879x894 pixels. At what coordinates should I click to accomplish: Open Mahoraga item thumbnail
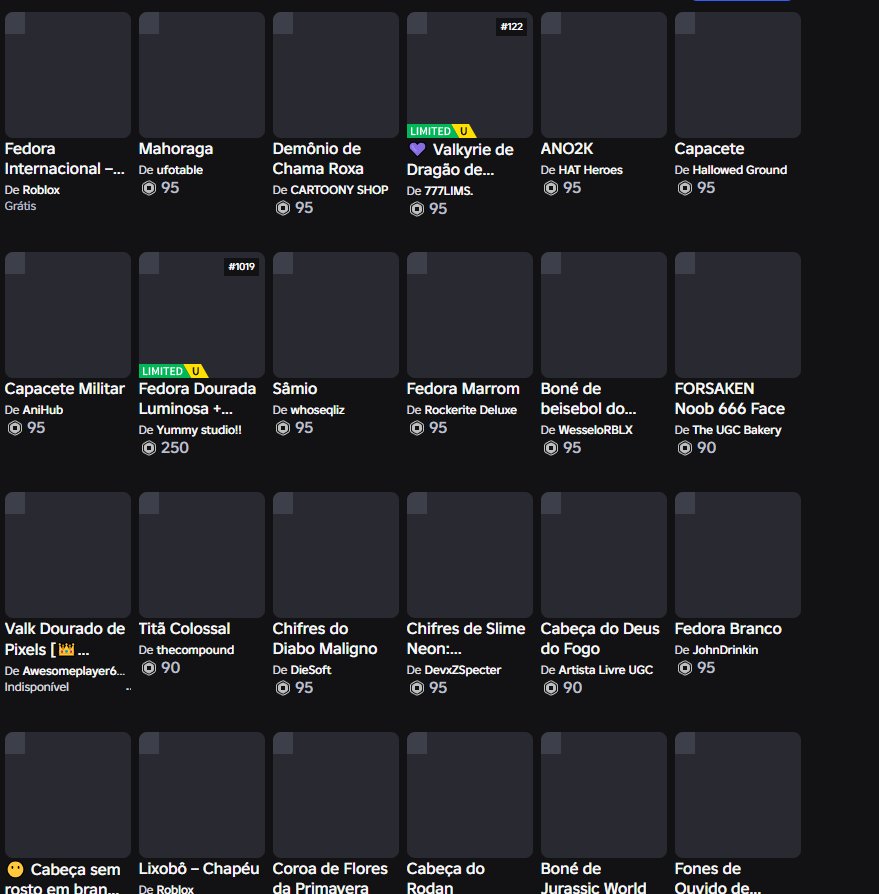[x=202, y=75]
